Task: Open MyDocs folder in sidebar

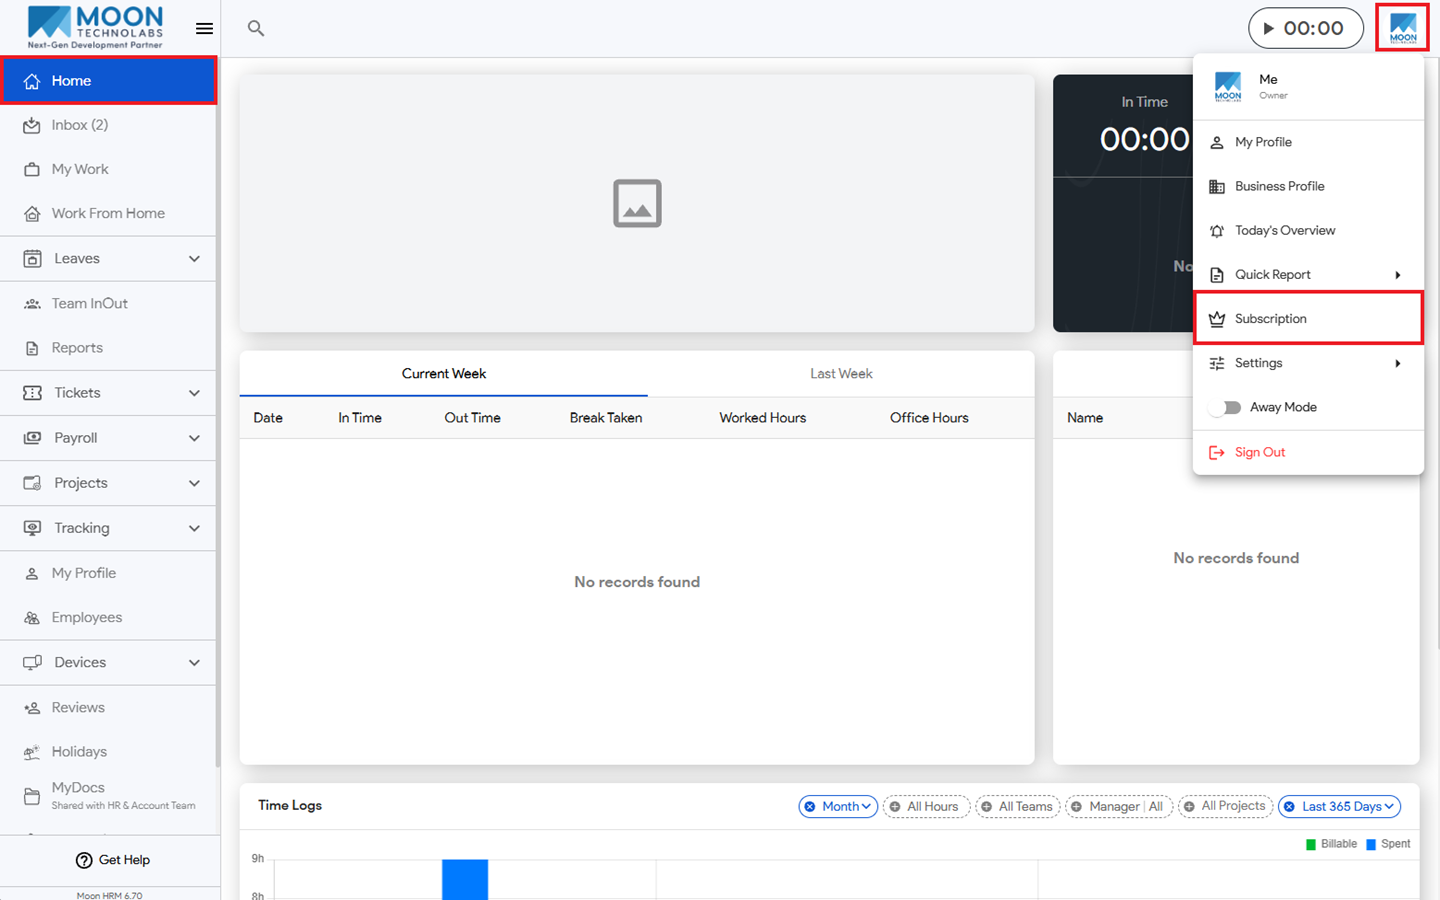Action: [108, 796]
